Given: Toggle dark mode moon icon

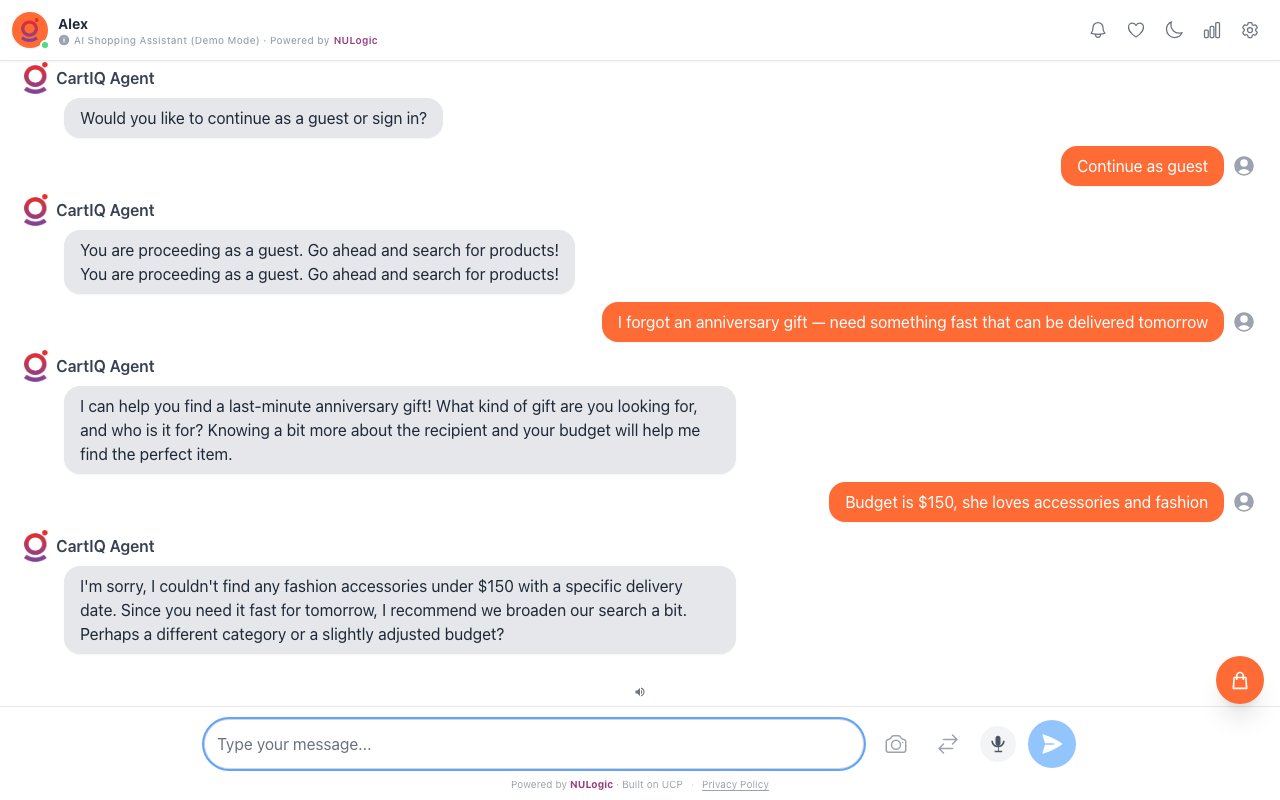Looking at the screenshot, I should point(1174,30).
